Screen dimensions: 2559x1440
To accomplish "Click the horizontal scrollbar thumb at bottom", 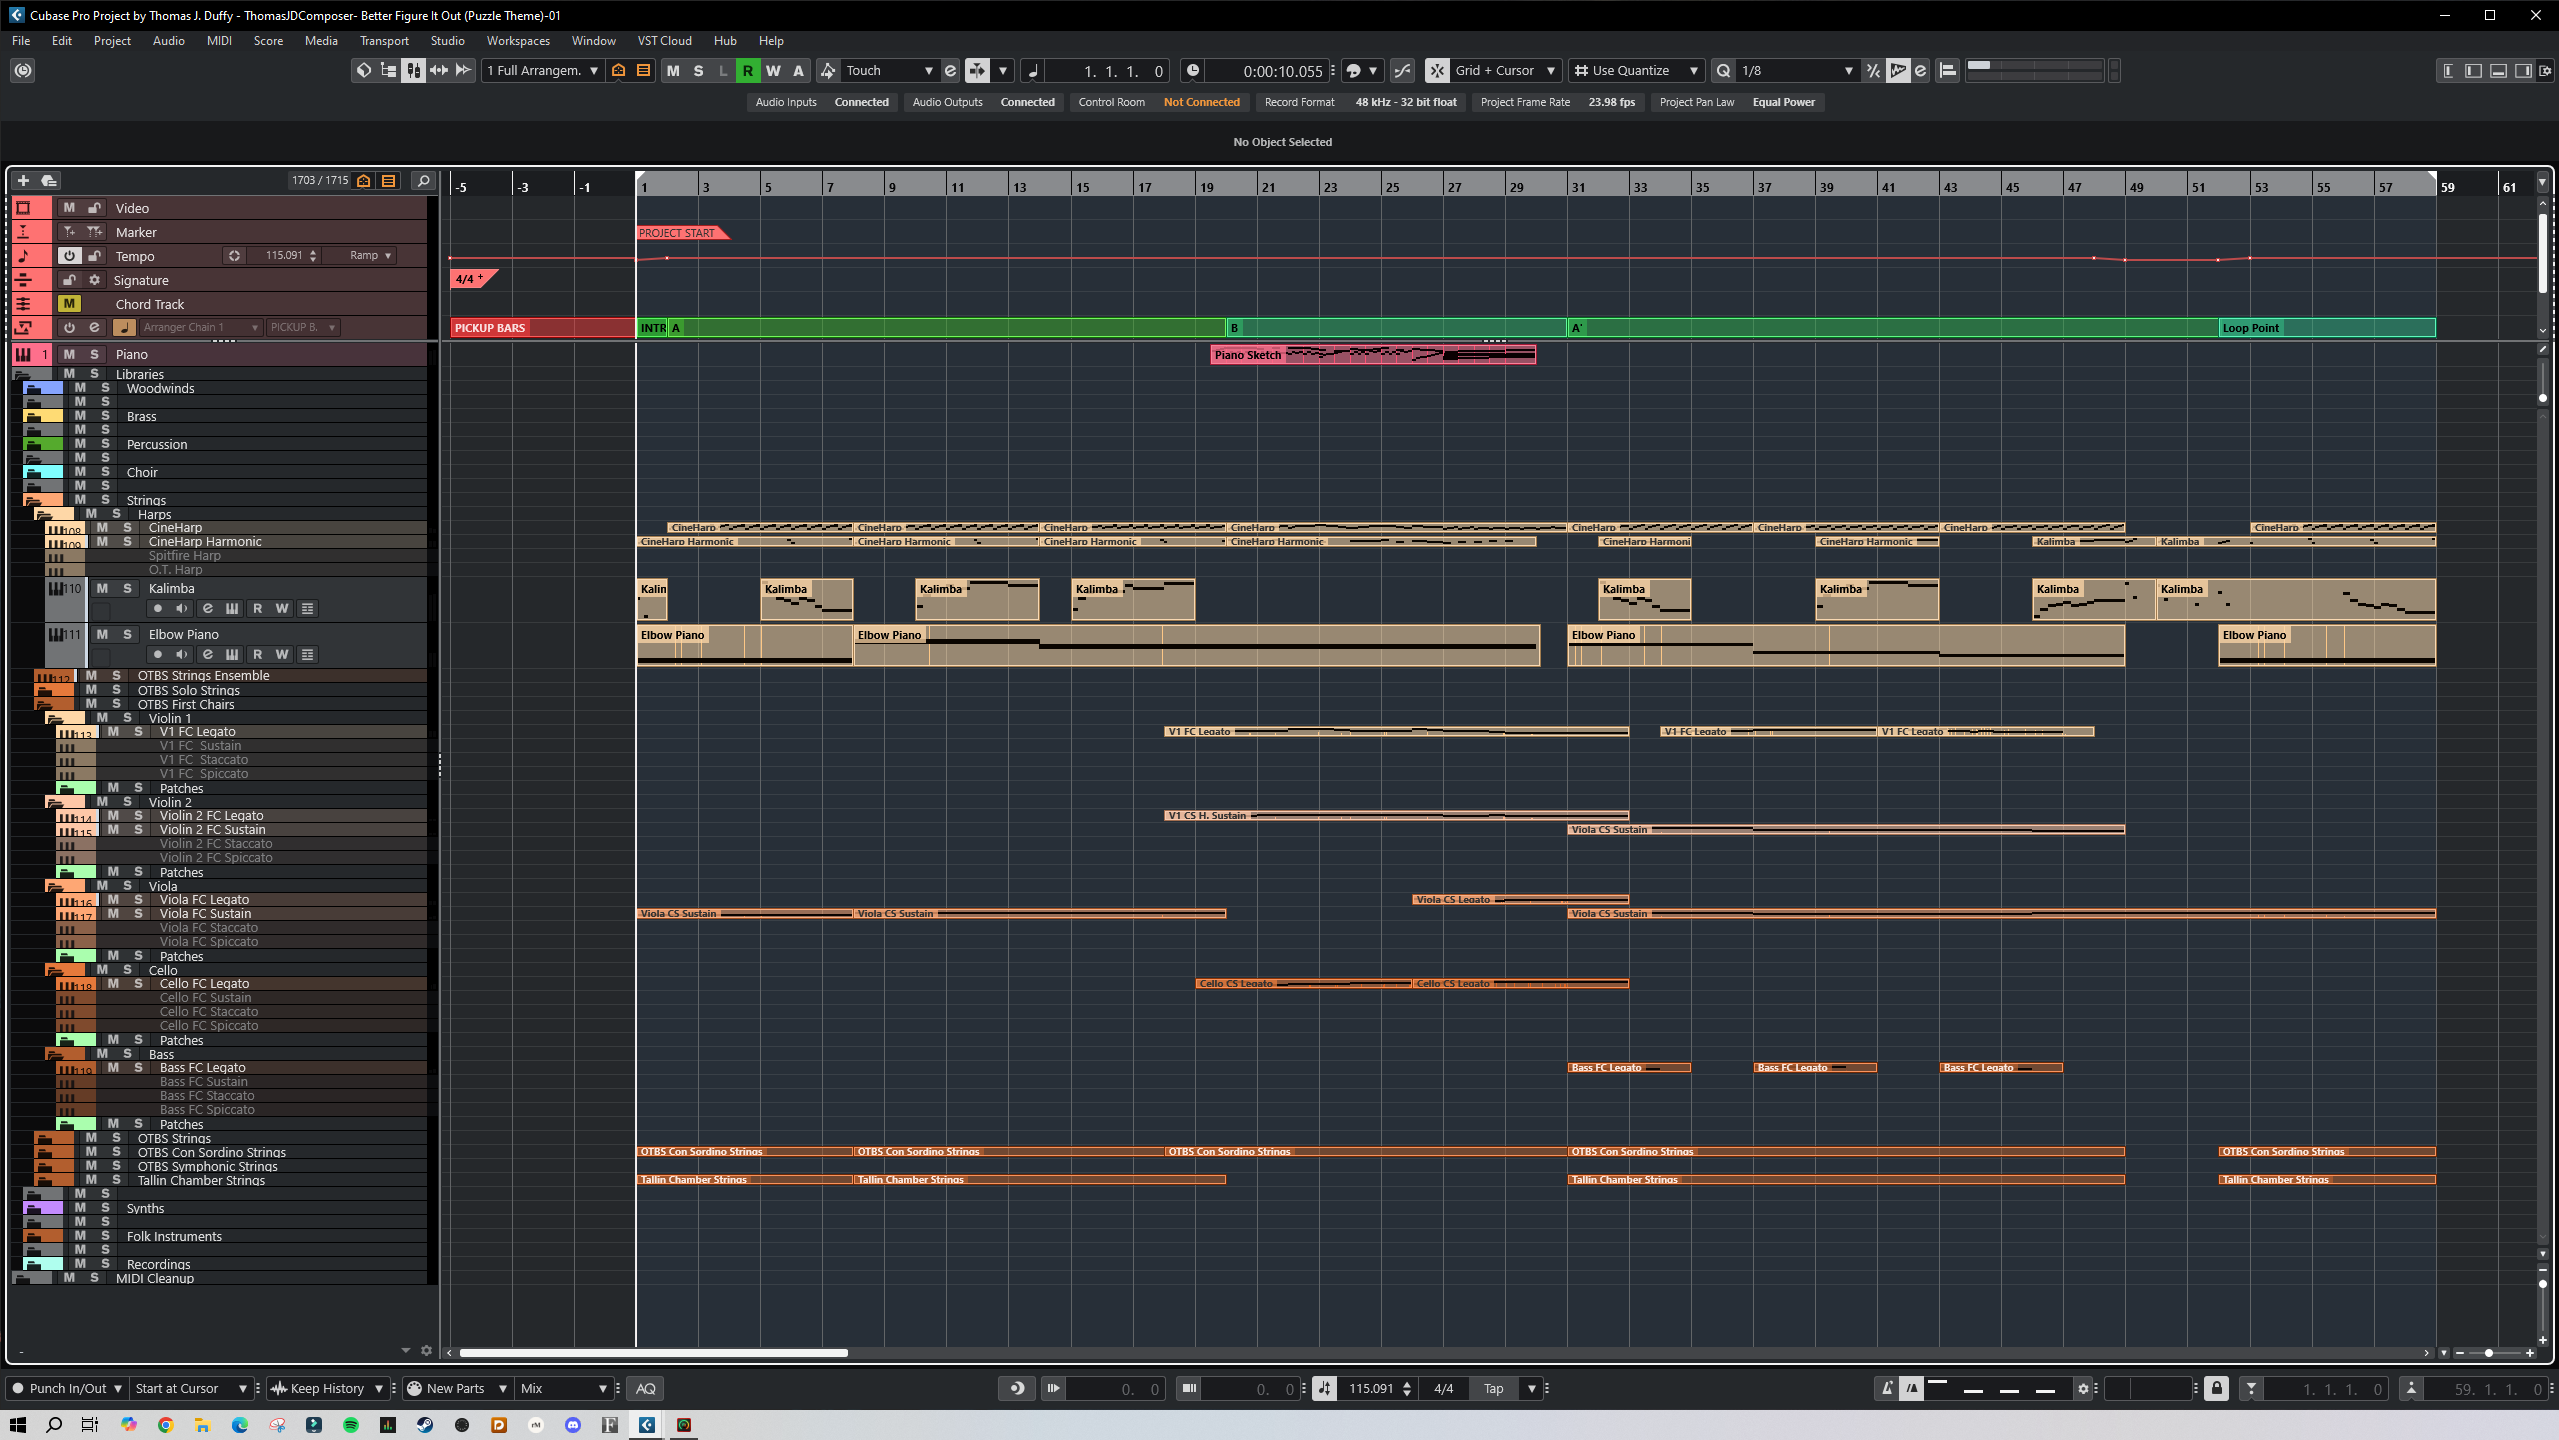I will [653, 1353].
